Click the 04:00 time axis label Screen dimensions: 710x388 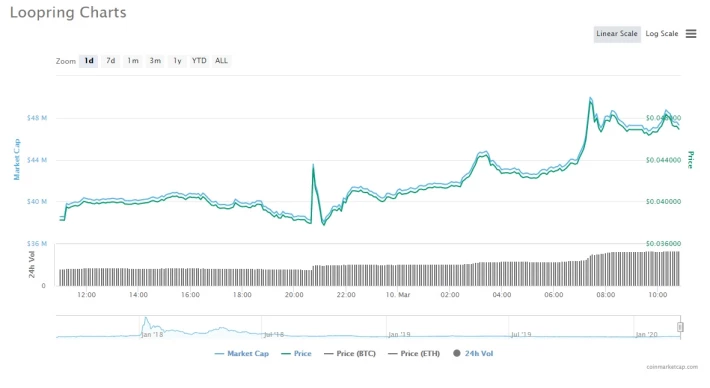[x=502, y=295]
